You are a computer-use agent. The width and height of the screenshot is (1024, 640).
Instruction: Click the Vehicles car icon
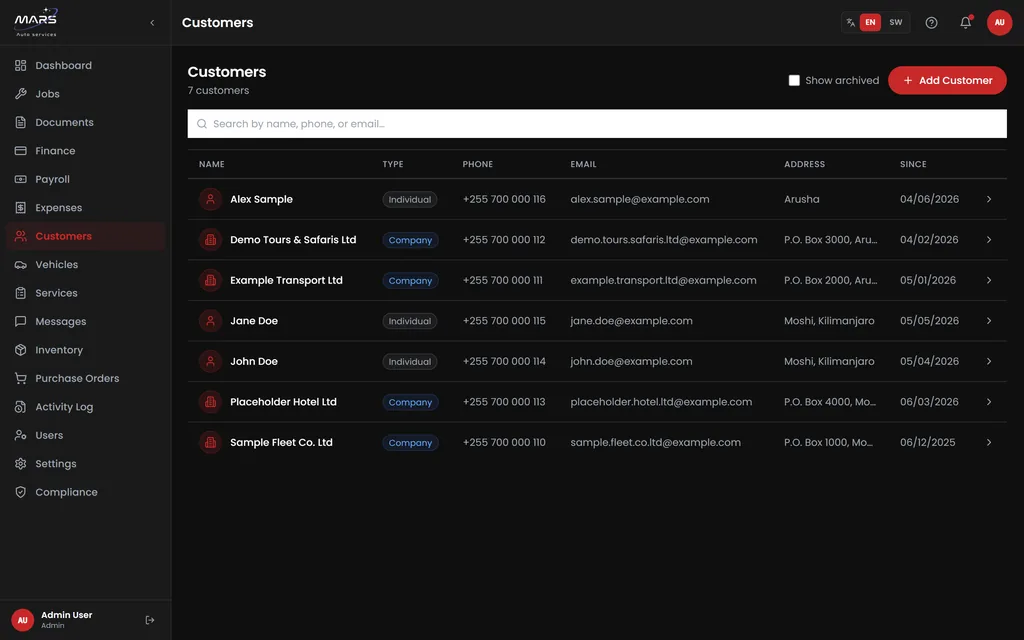point(20,264)
